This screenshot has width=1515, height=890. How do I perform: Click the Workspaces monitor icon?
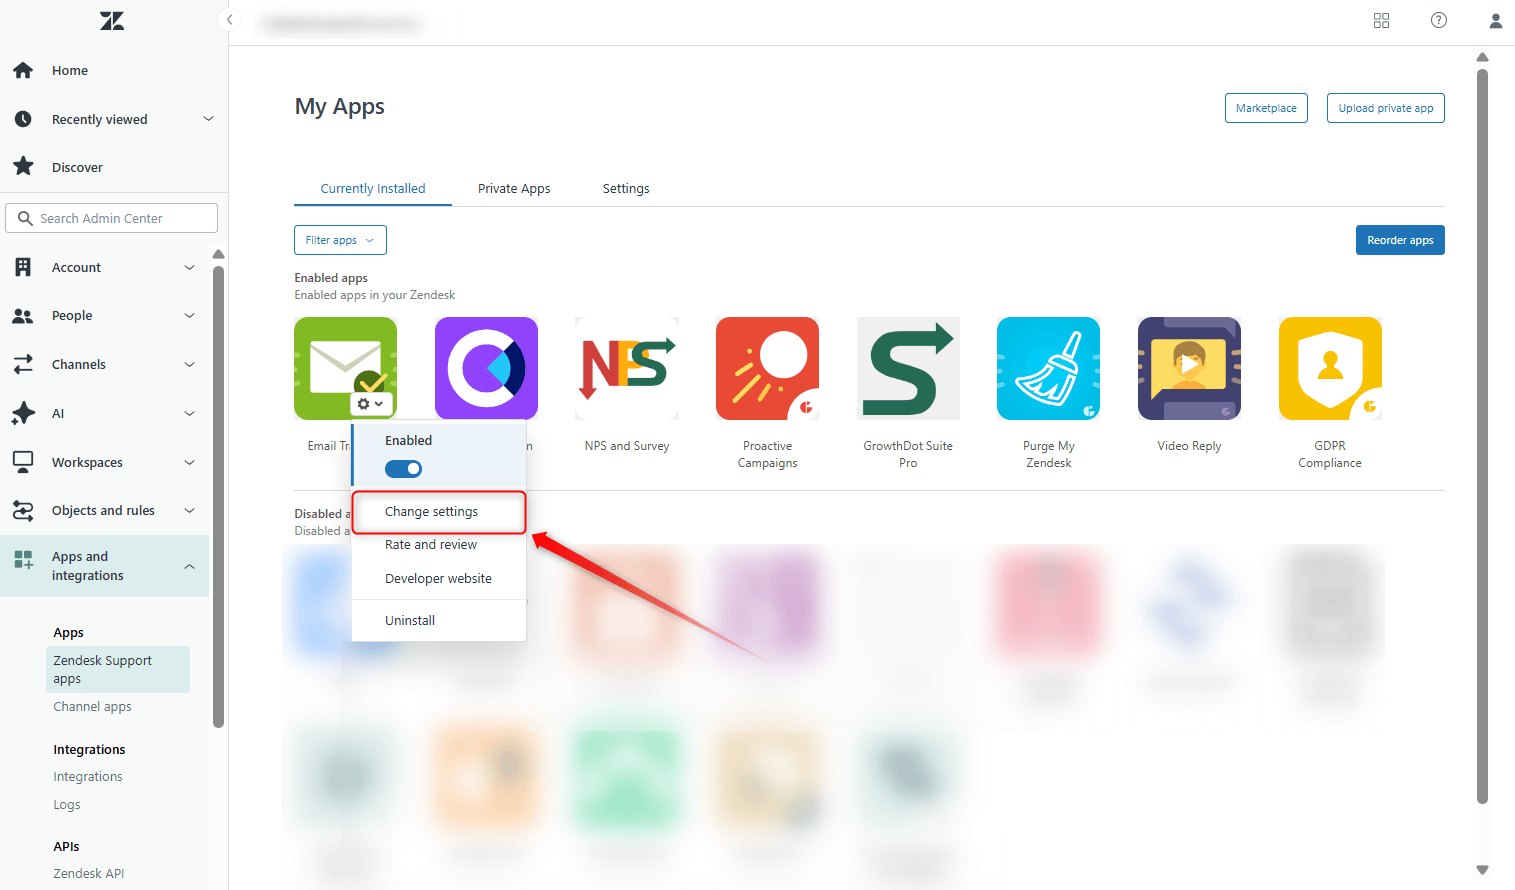pos(23,462)
